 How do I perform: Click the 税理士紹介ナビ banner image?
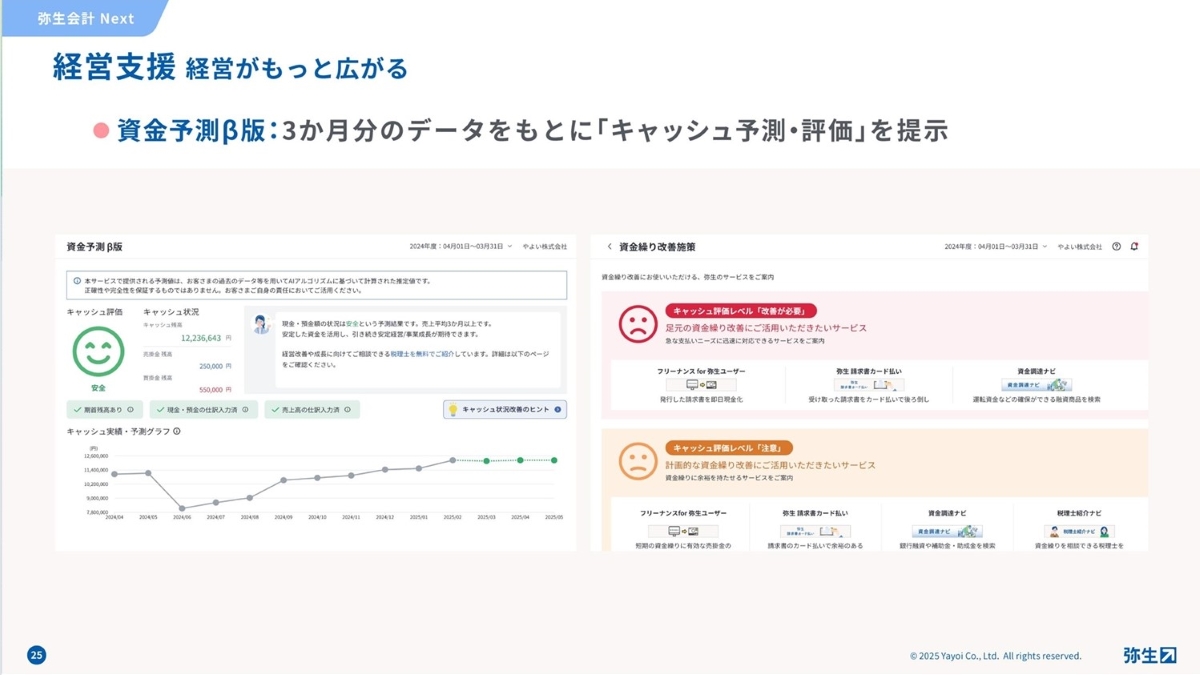(x=1079, y=531)
